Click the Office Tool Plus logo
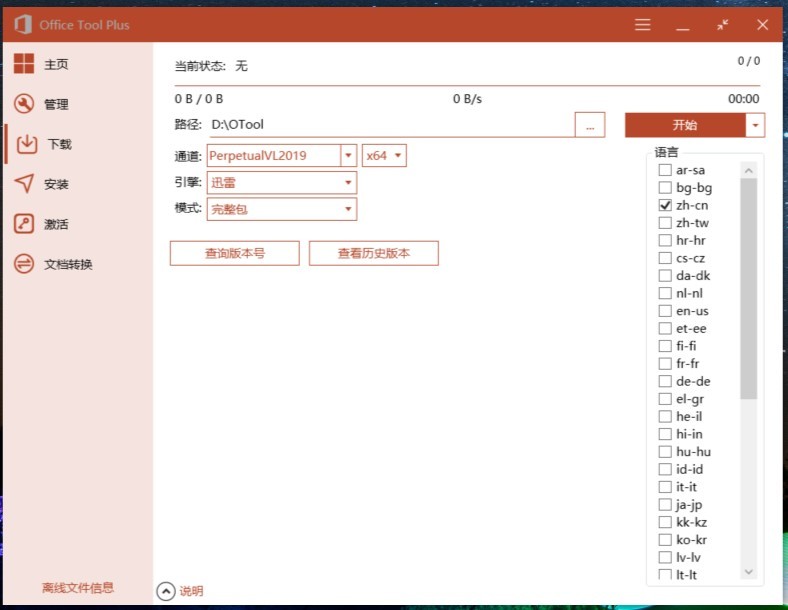This screenshot has width=788, height=610. (x=21, y=24)
